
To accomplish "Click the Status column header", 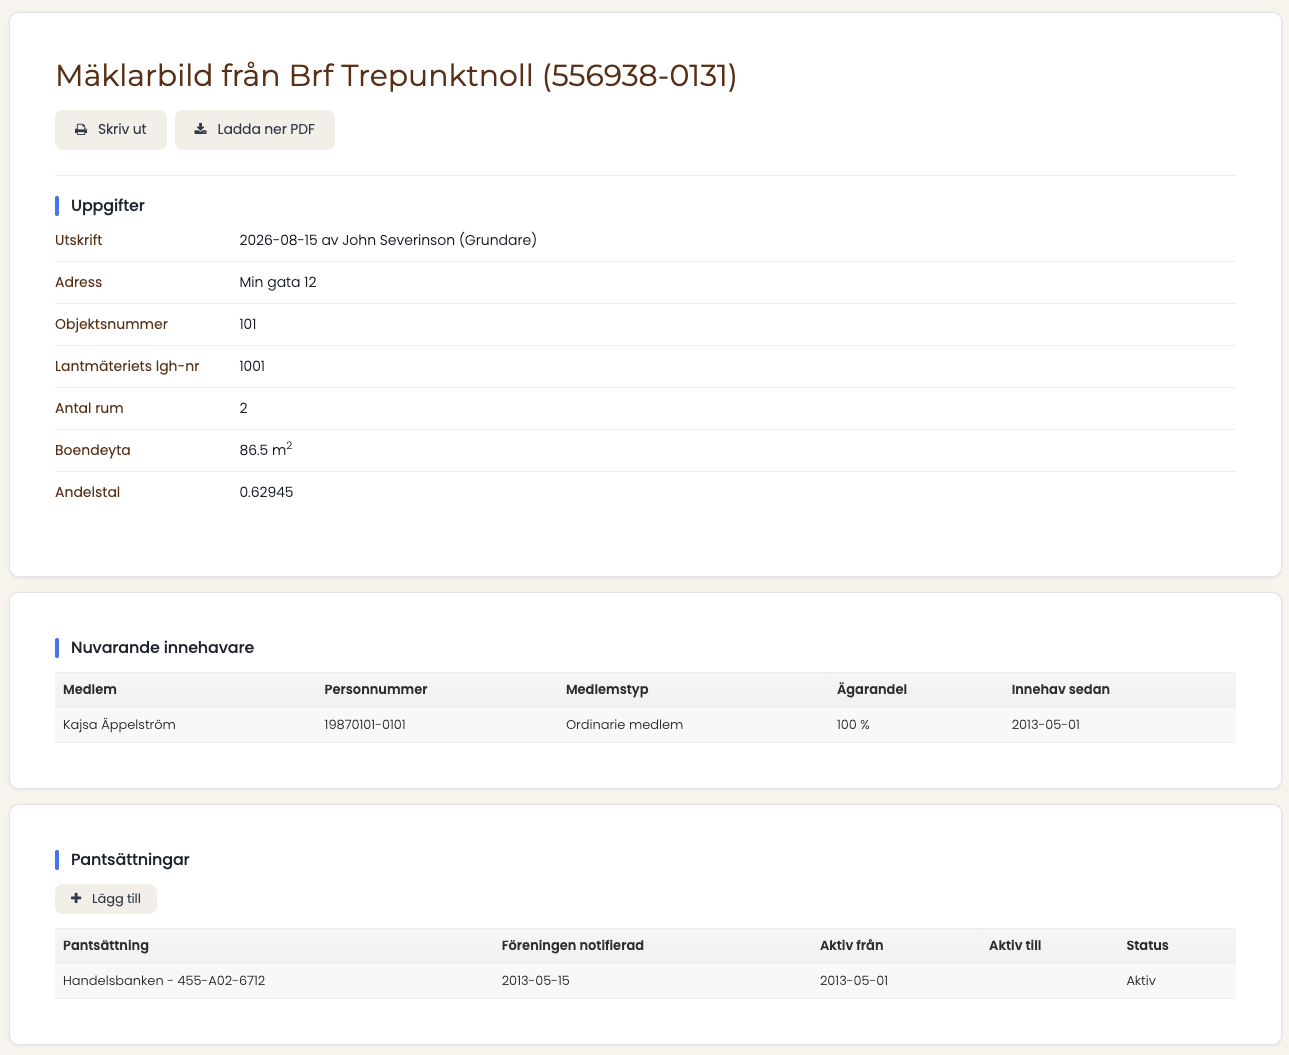I will point(1147,946).
